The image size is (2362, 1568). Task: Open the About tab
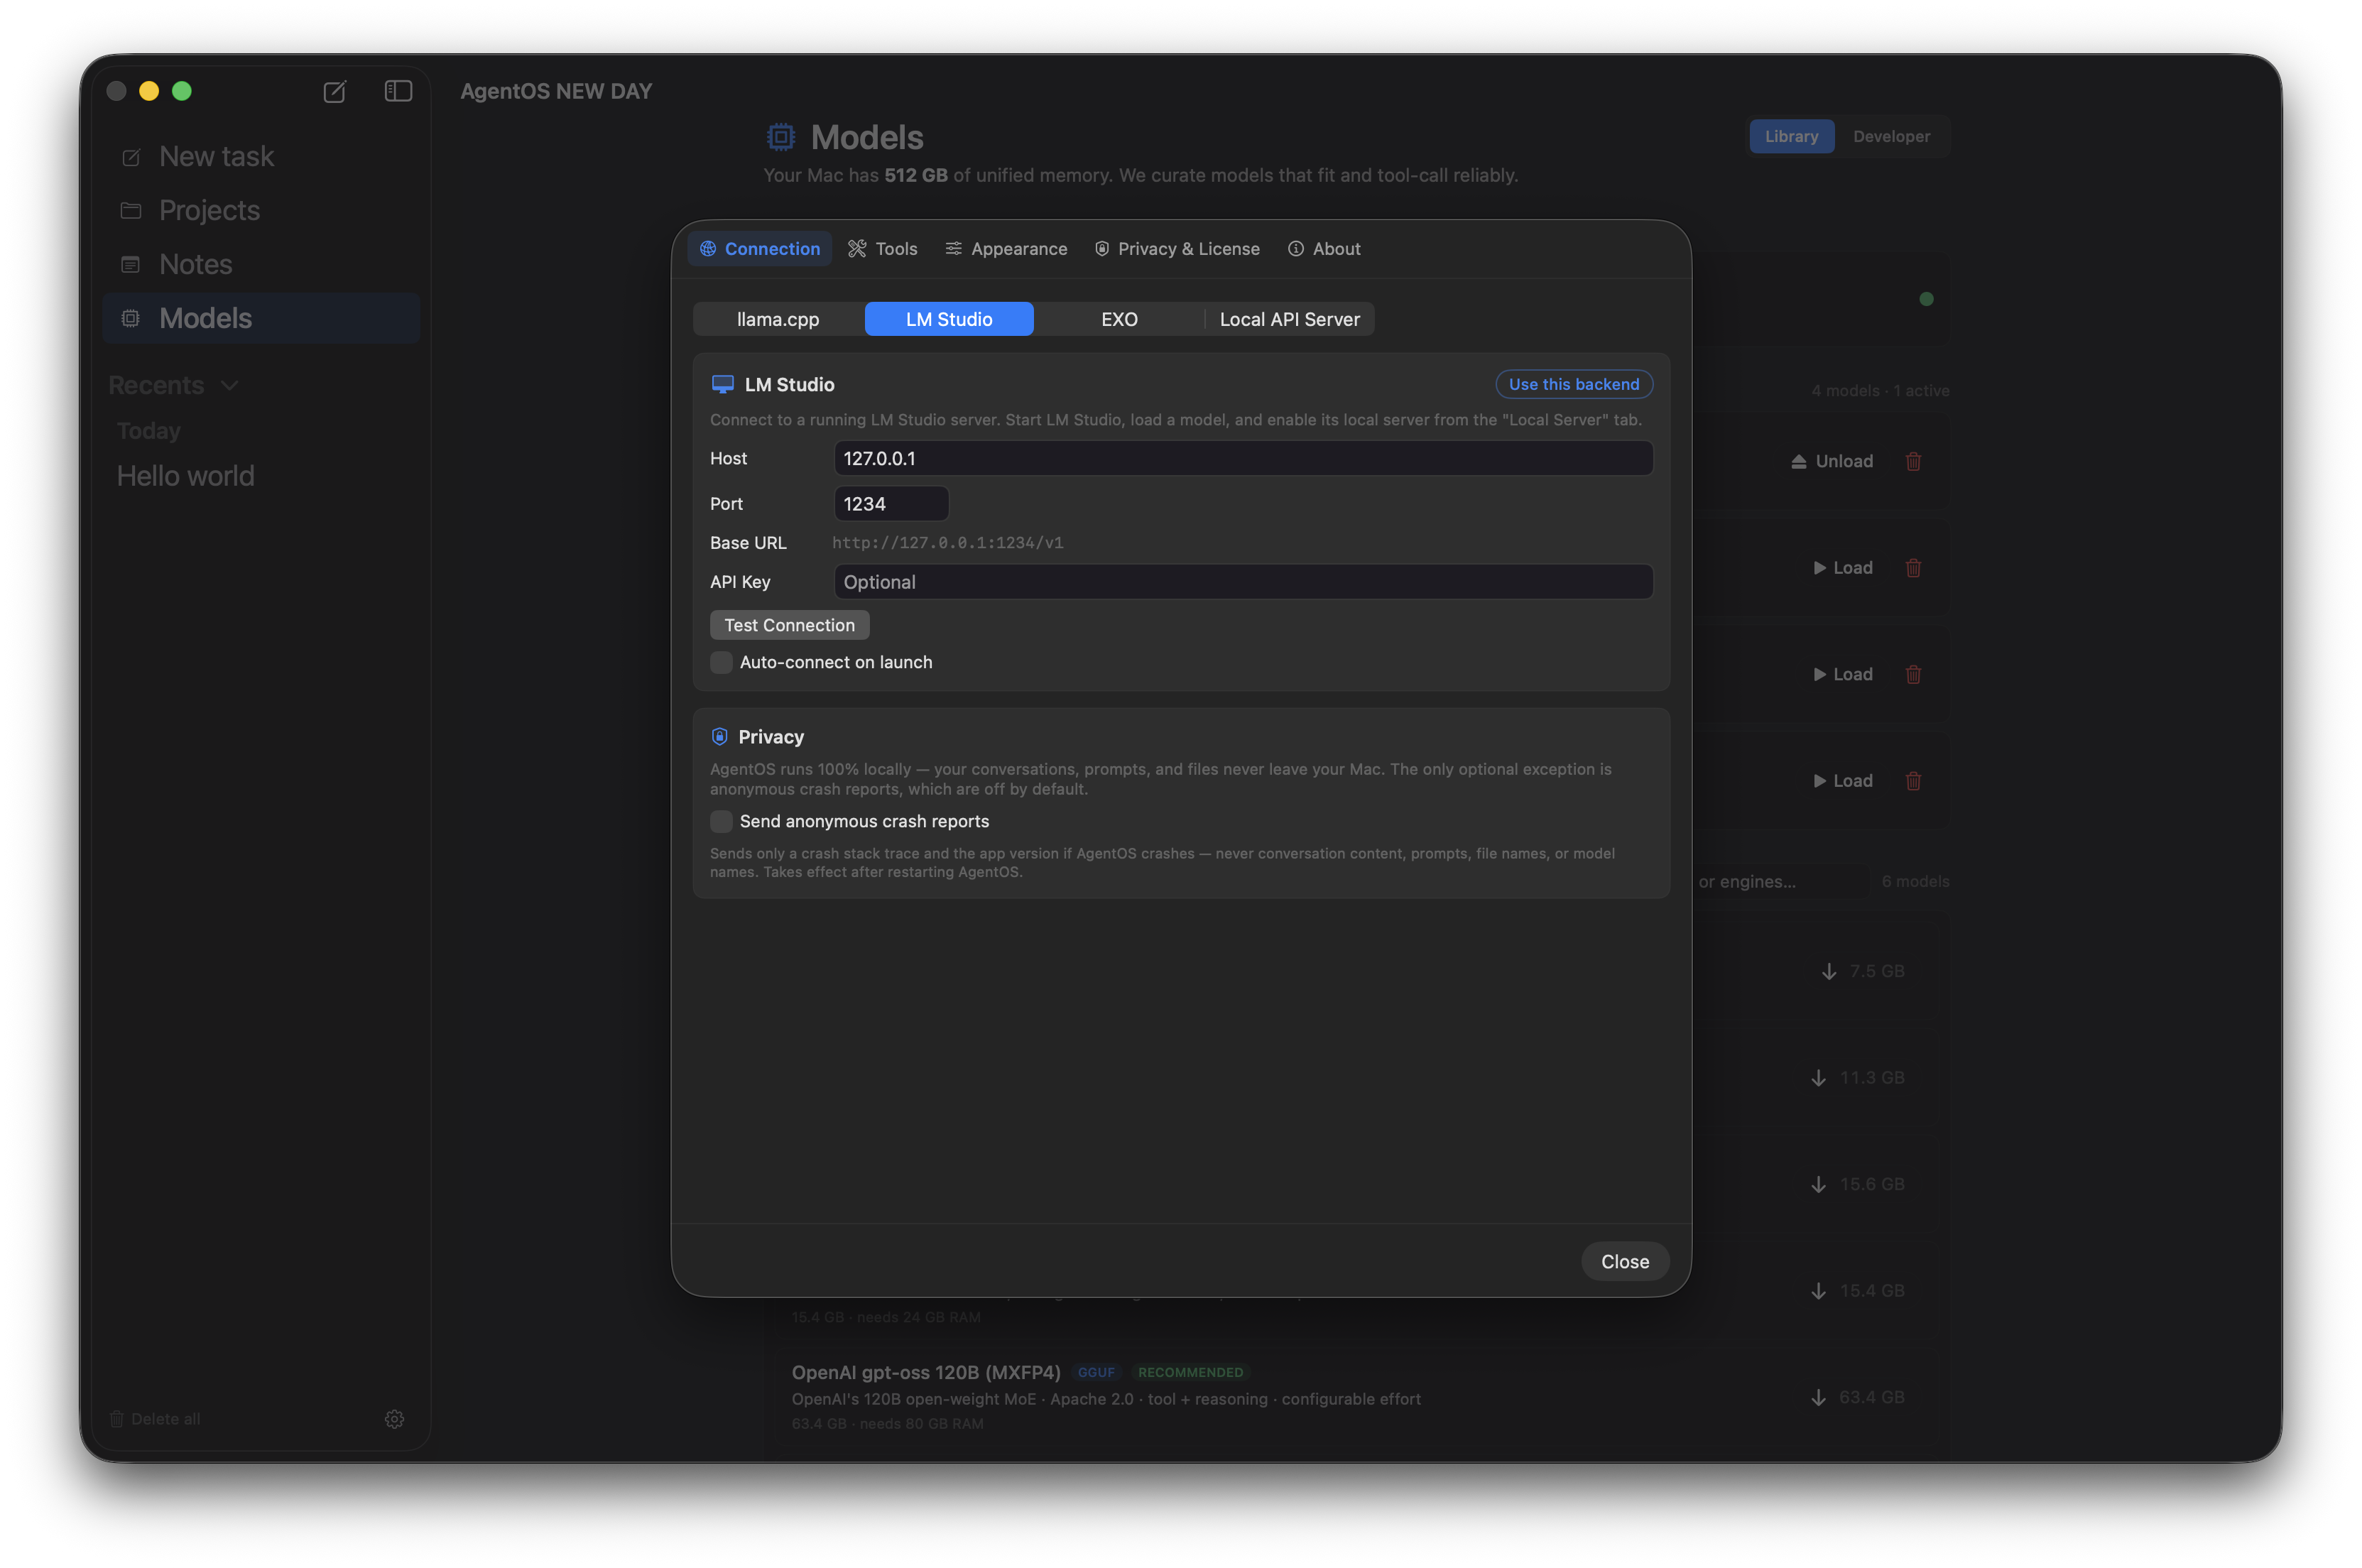point(1324,249)
